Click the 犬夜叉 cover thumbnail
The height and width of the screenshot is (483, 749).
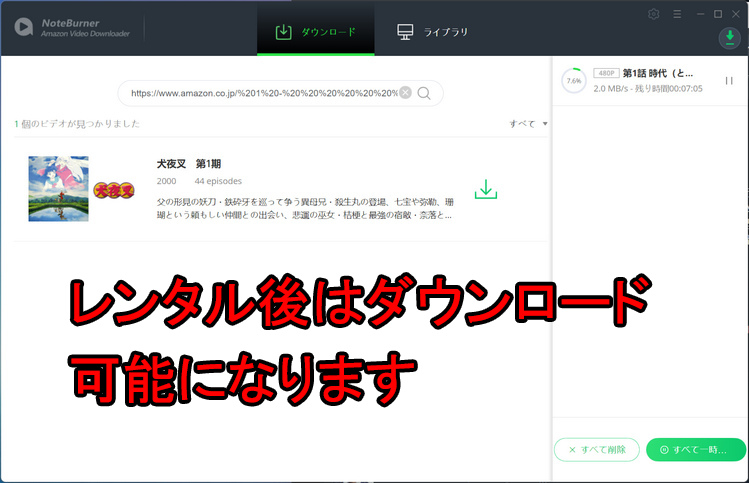point(58,189)
